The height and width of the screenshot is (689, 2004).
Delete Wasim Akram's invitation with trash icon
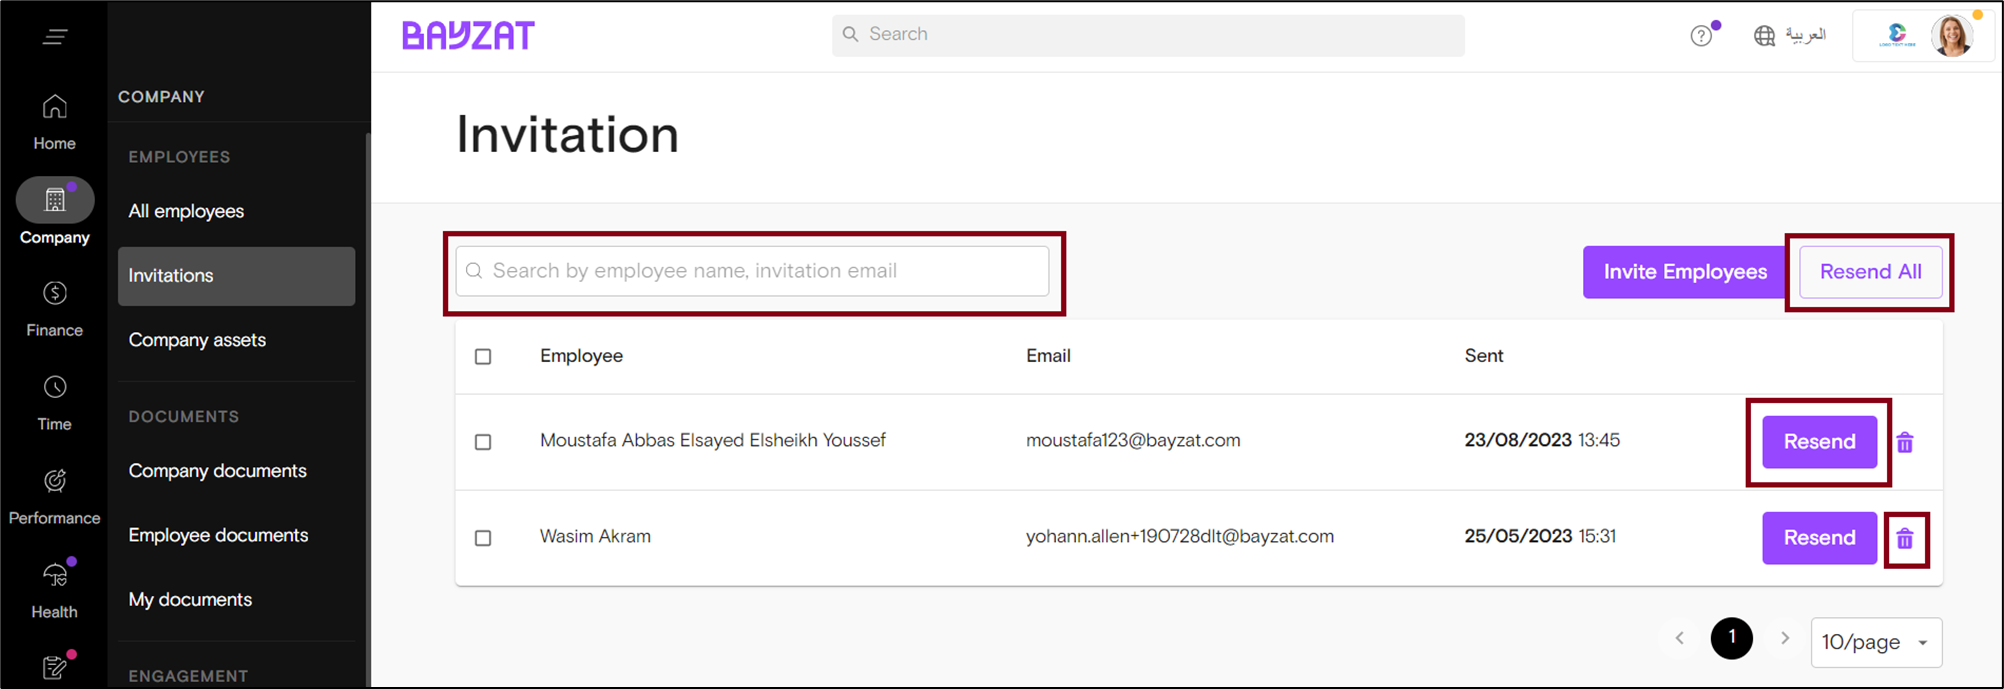(x=1905, y=539)
